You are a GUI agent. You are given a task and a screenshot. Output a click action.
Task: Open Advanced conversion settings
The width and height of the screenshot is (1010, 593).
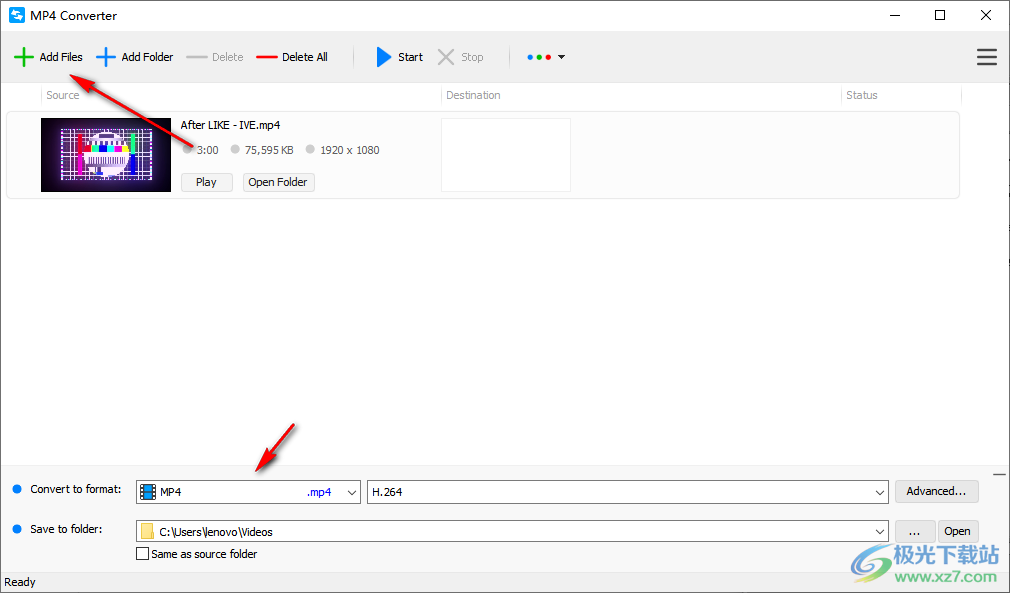coord(936,491)
